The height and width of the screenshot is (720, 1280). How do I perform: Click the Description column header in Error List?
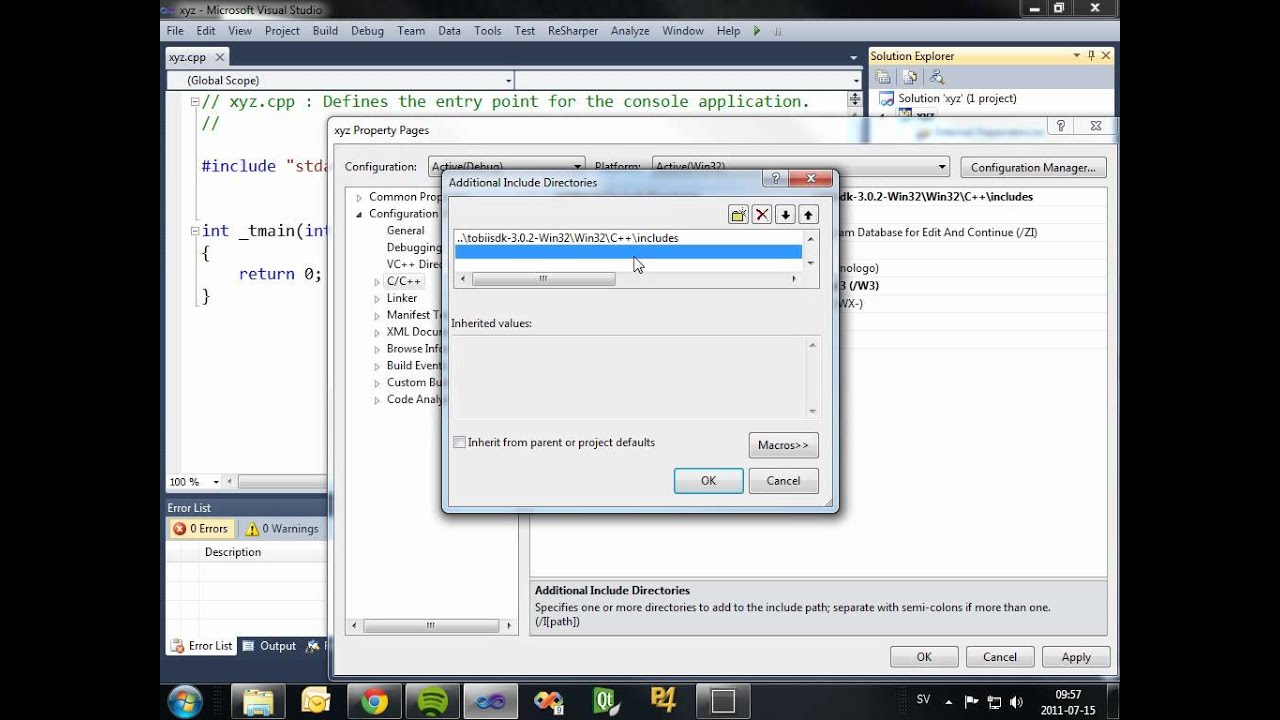point(233,552)
